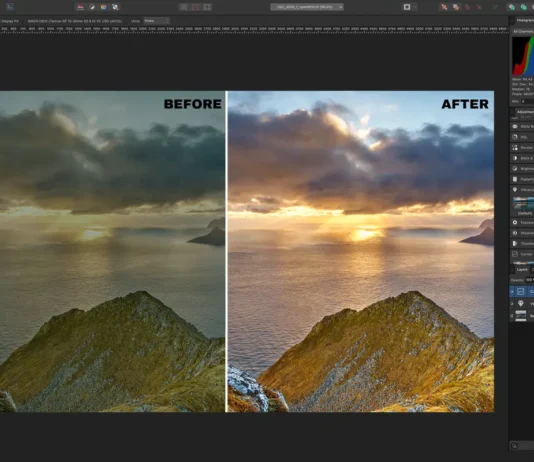Expand the Vibrance adjustment entry
This screenshot has width=534, height=462.
[x=522, y=190]
